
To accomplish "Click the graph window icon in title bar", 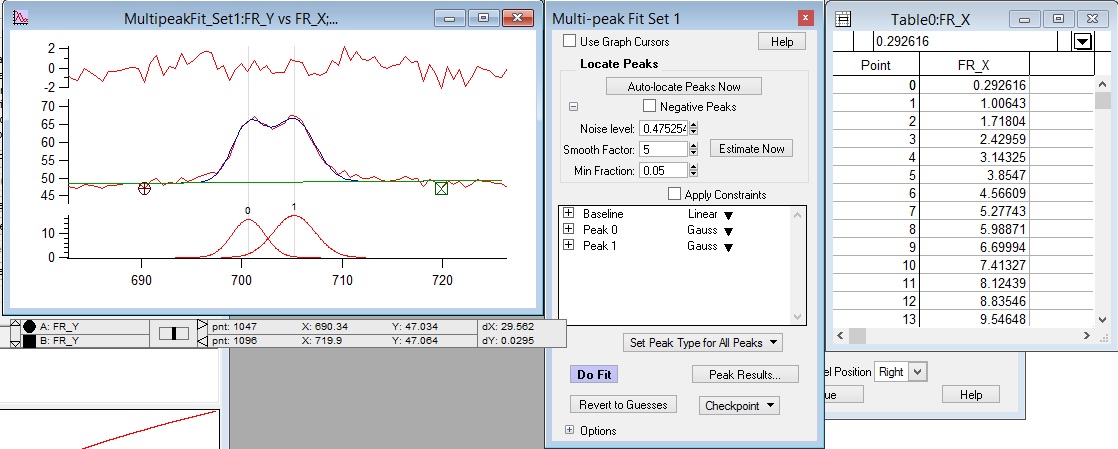I will click(23, 18).
